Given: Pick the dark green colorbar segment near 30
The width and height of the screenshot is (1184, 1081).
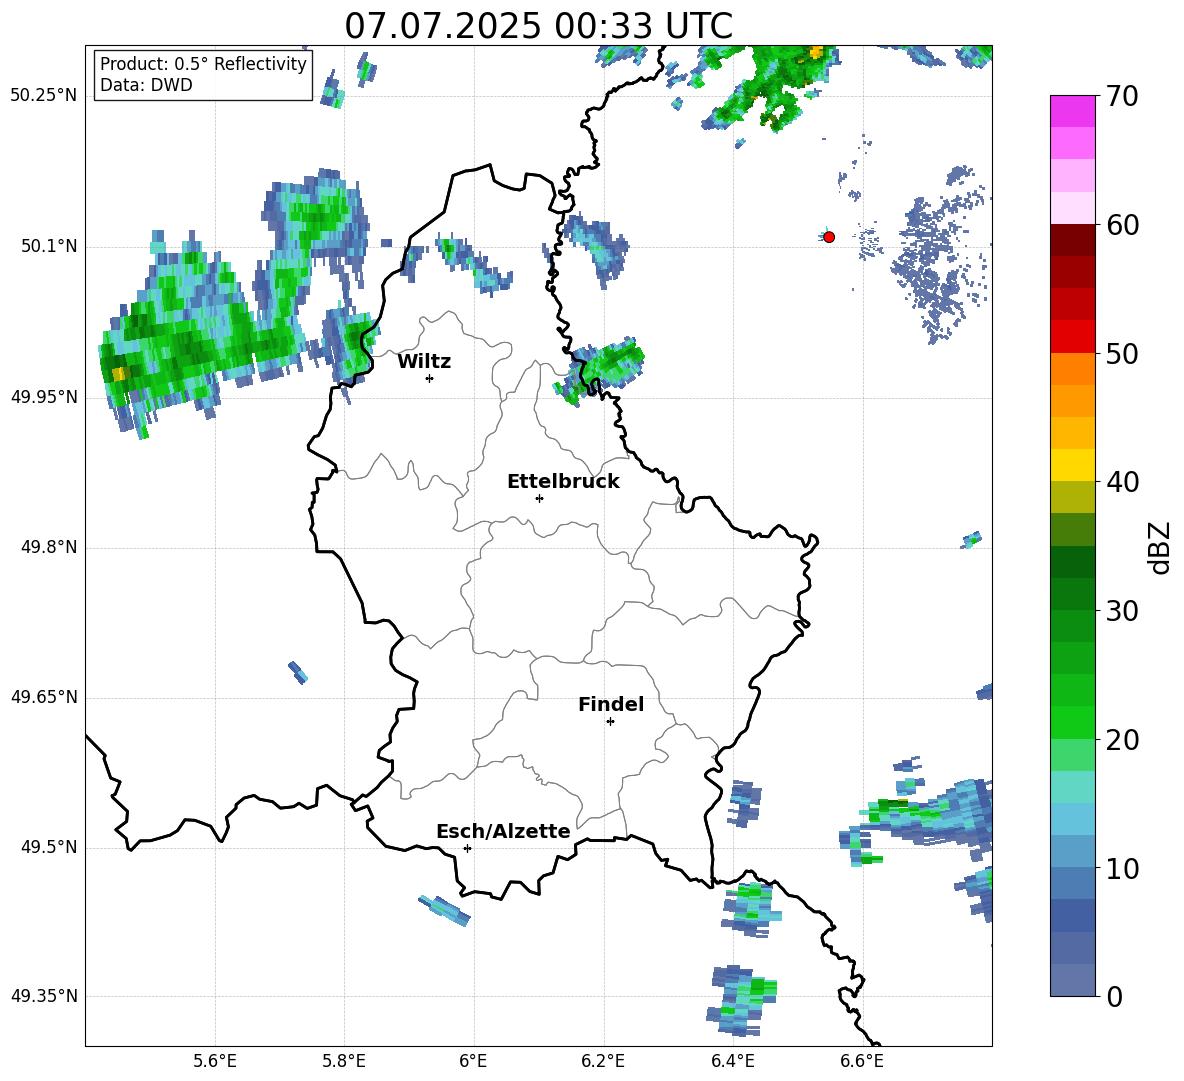Looking at the screenshot, I should pos(1072,594).
